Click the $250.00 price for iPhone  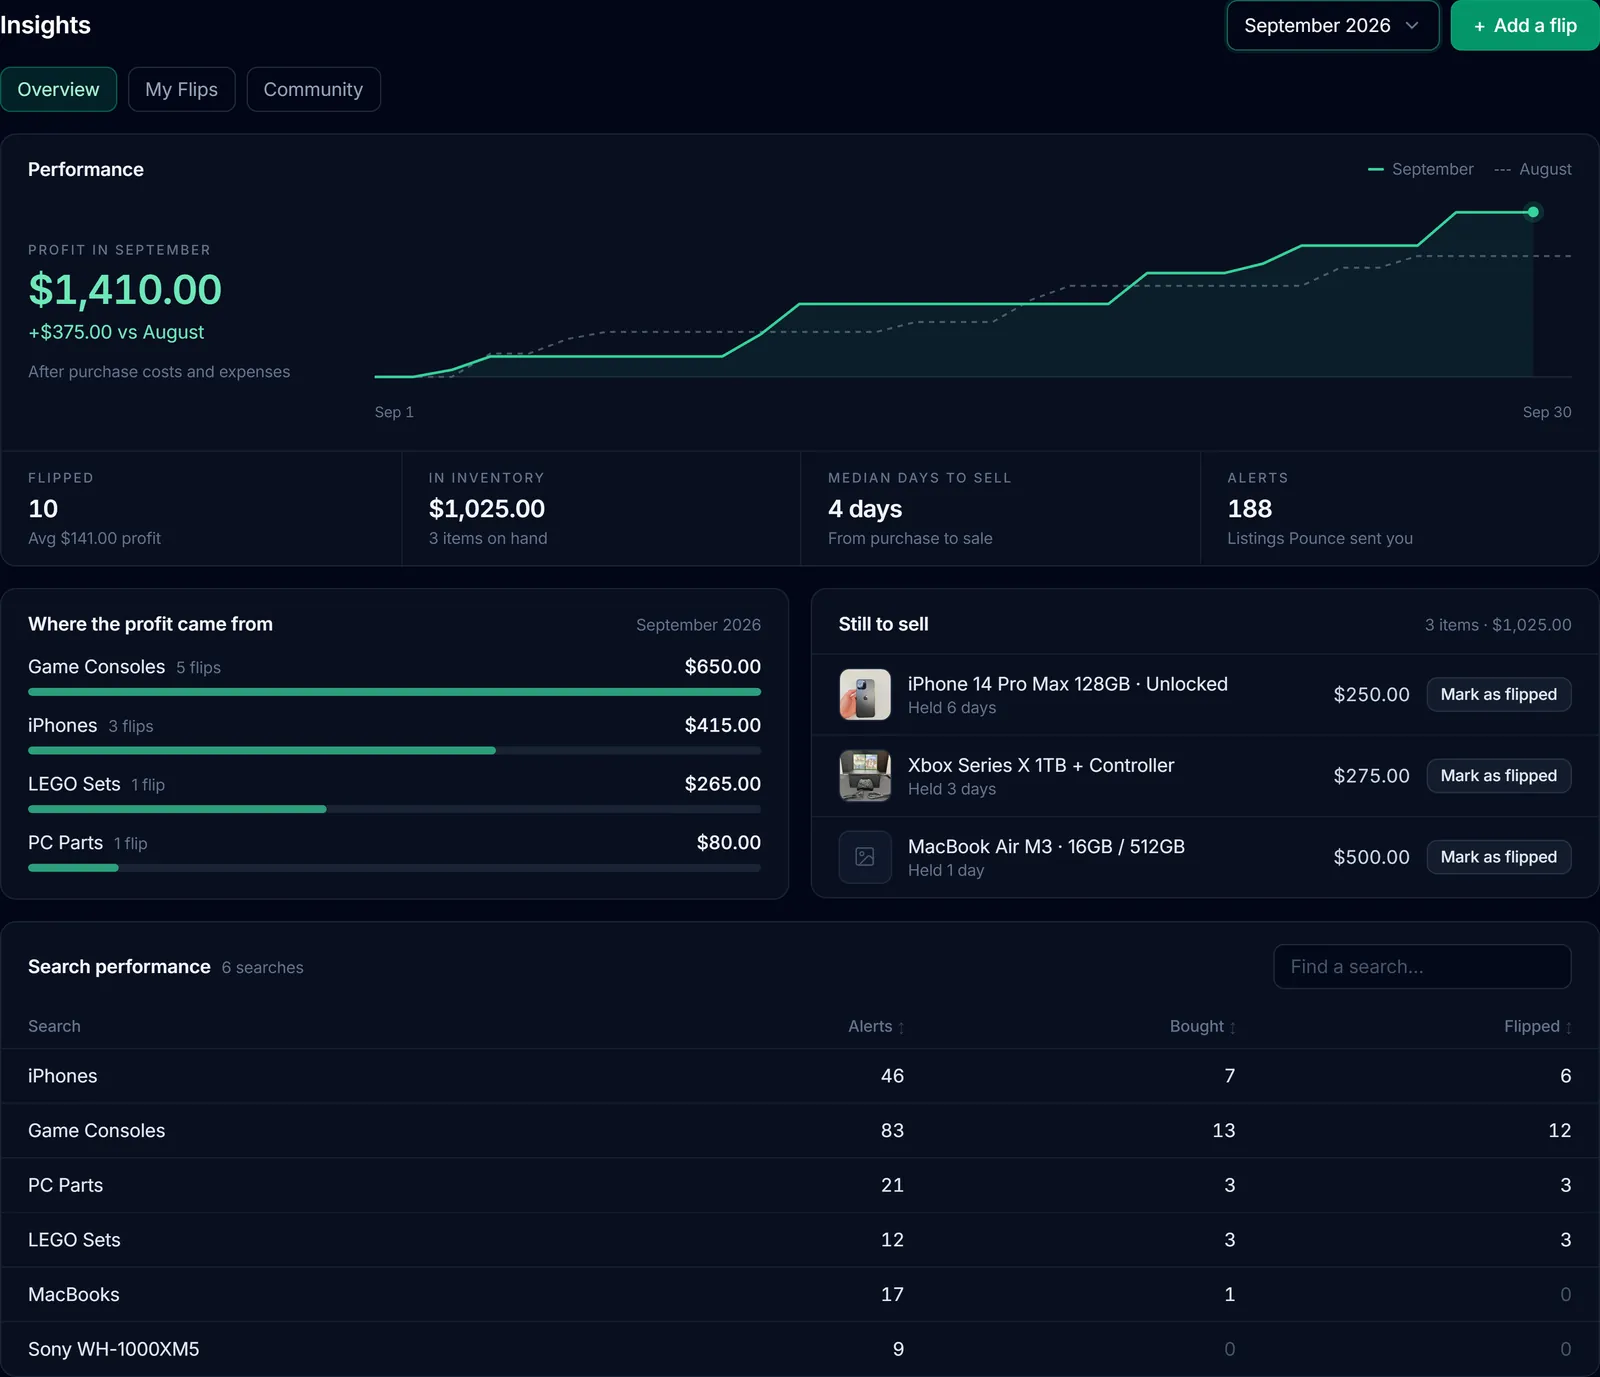[x=1372, y=694]
